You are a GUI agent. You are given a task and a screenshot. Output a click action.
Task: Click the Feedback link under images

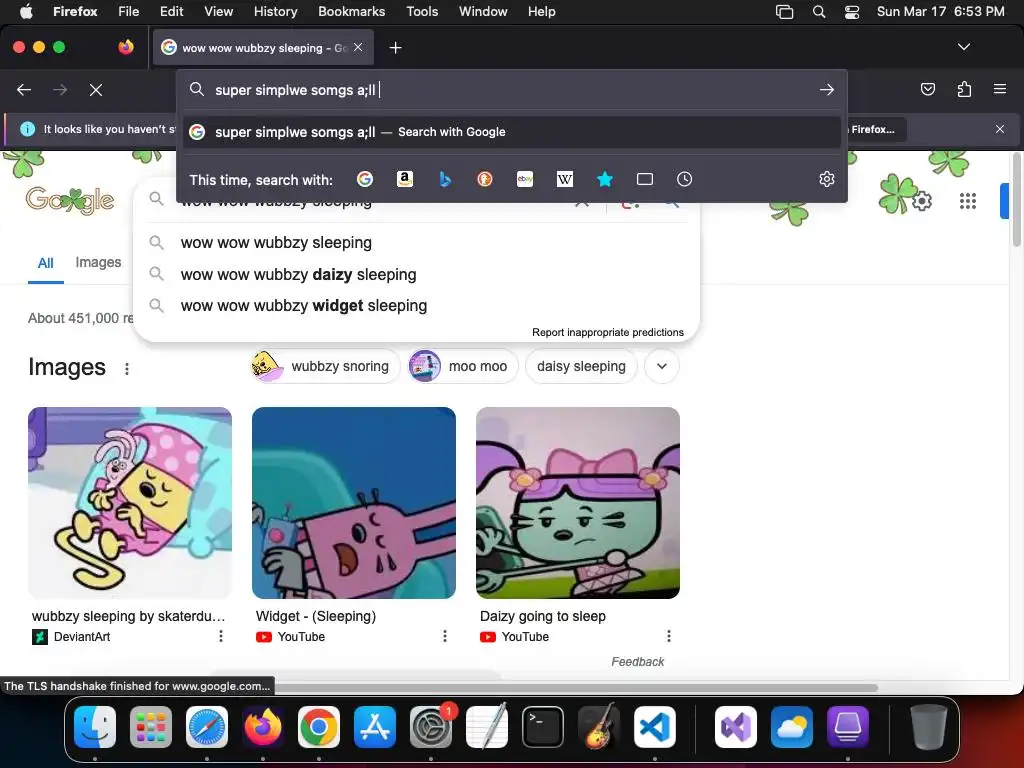click(637, 662)
